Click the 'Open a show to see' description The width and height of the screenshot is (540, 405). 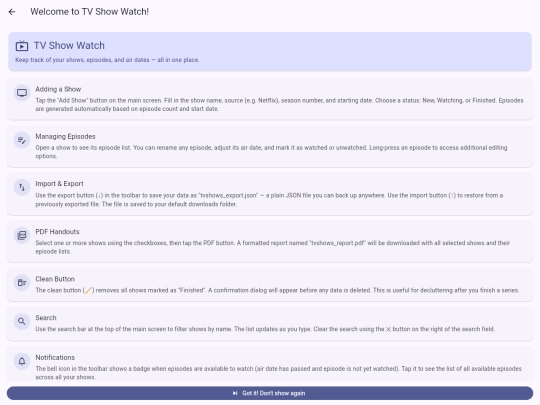tap(271, 152)
